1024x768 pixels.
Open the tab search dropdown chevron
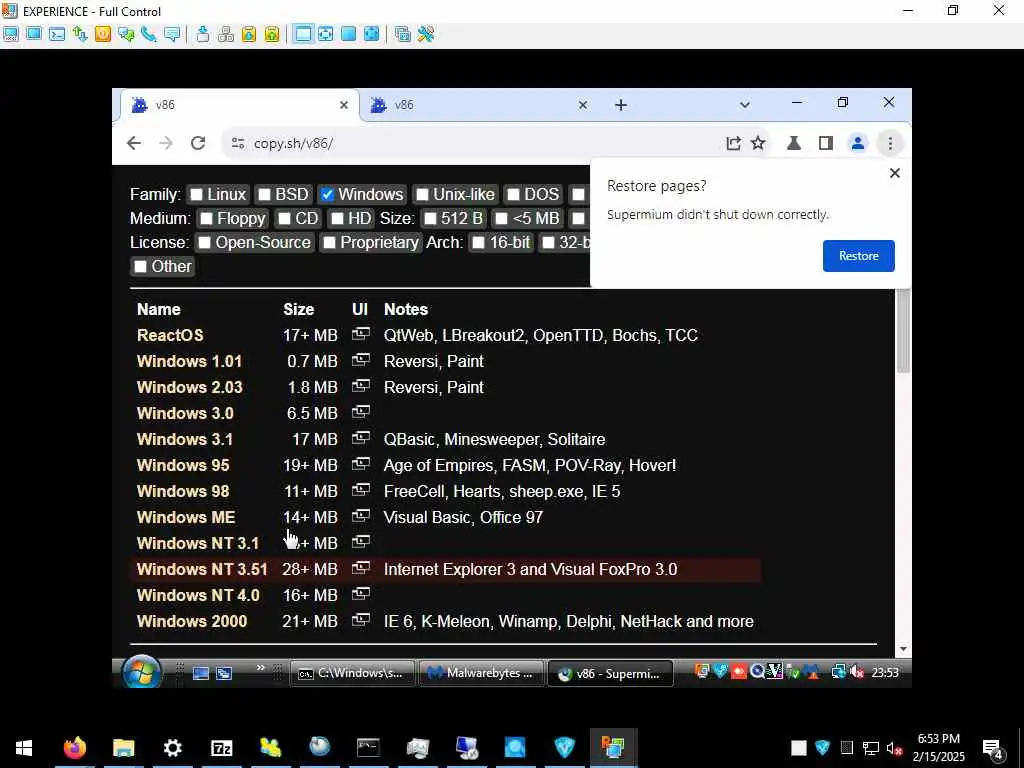coord(744,104)
